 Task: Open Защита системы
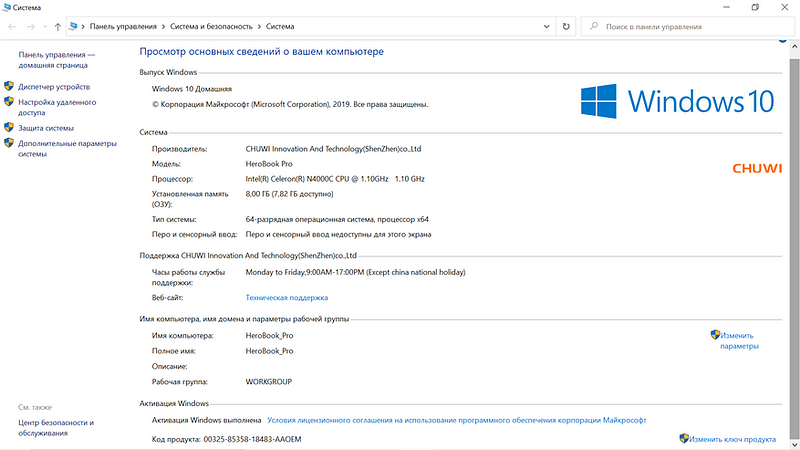[46, 128]
